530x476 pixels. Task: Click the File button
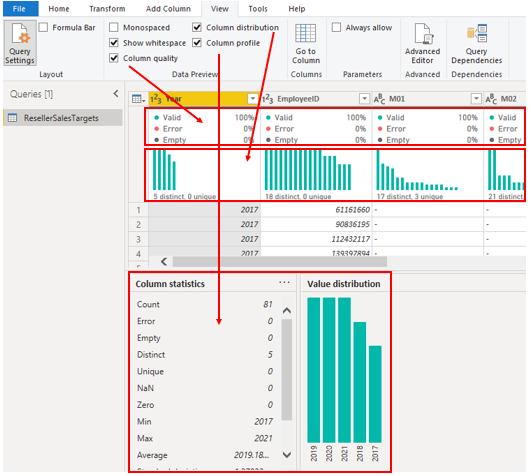[19, 9]
